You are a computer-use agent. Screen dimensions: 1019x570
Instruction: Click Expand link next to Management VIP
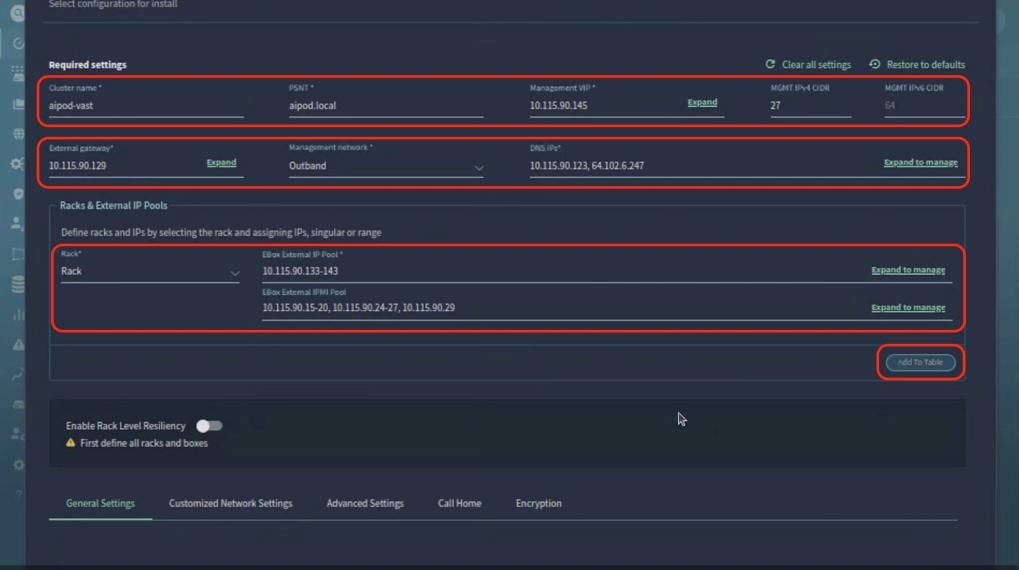[702, 102]
